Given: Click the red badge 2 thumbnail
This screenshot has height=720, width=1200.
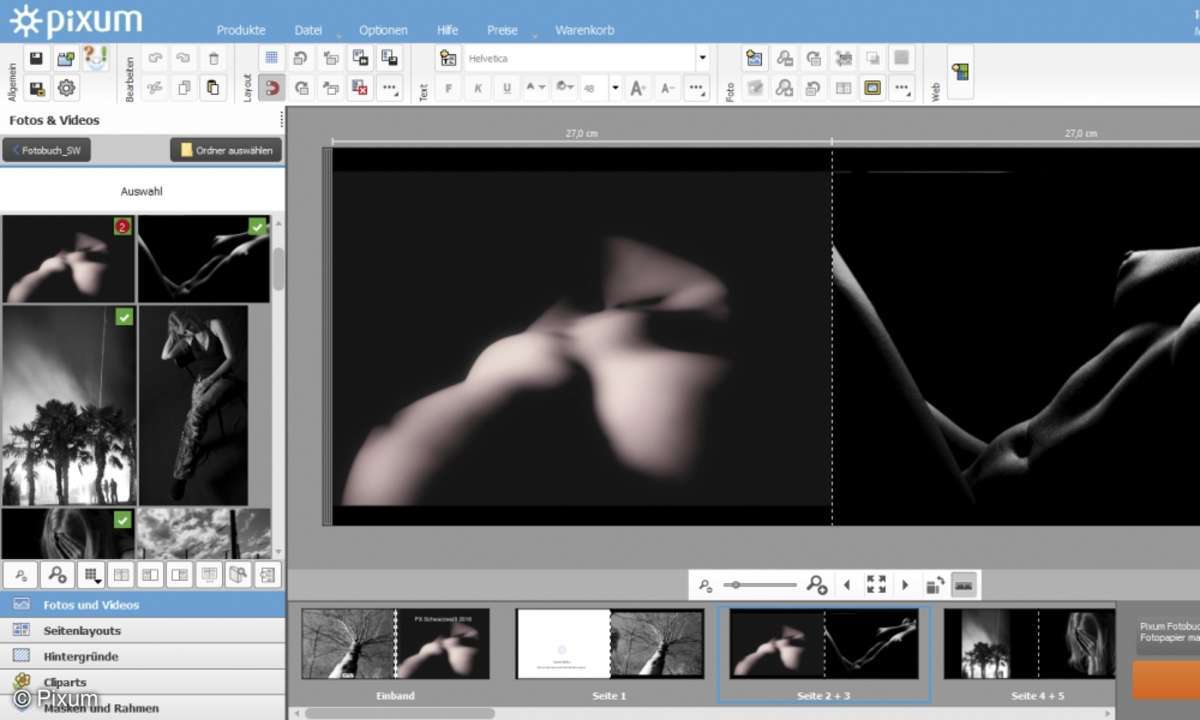Looking at the screenshot, I should [x=68, y=259].
